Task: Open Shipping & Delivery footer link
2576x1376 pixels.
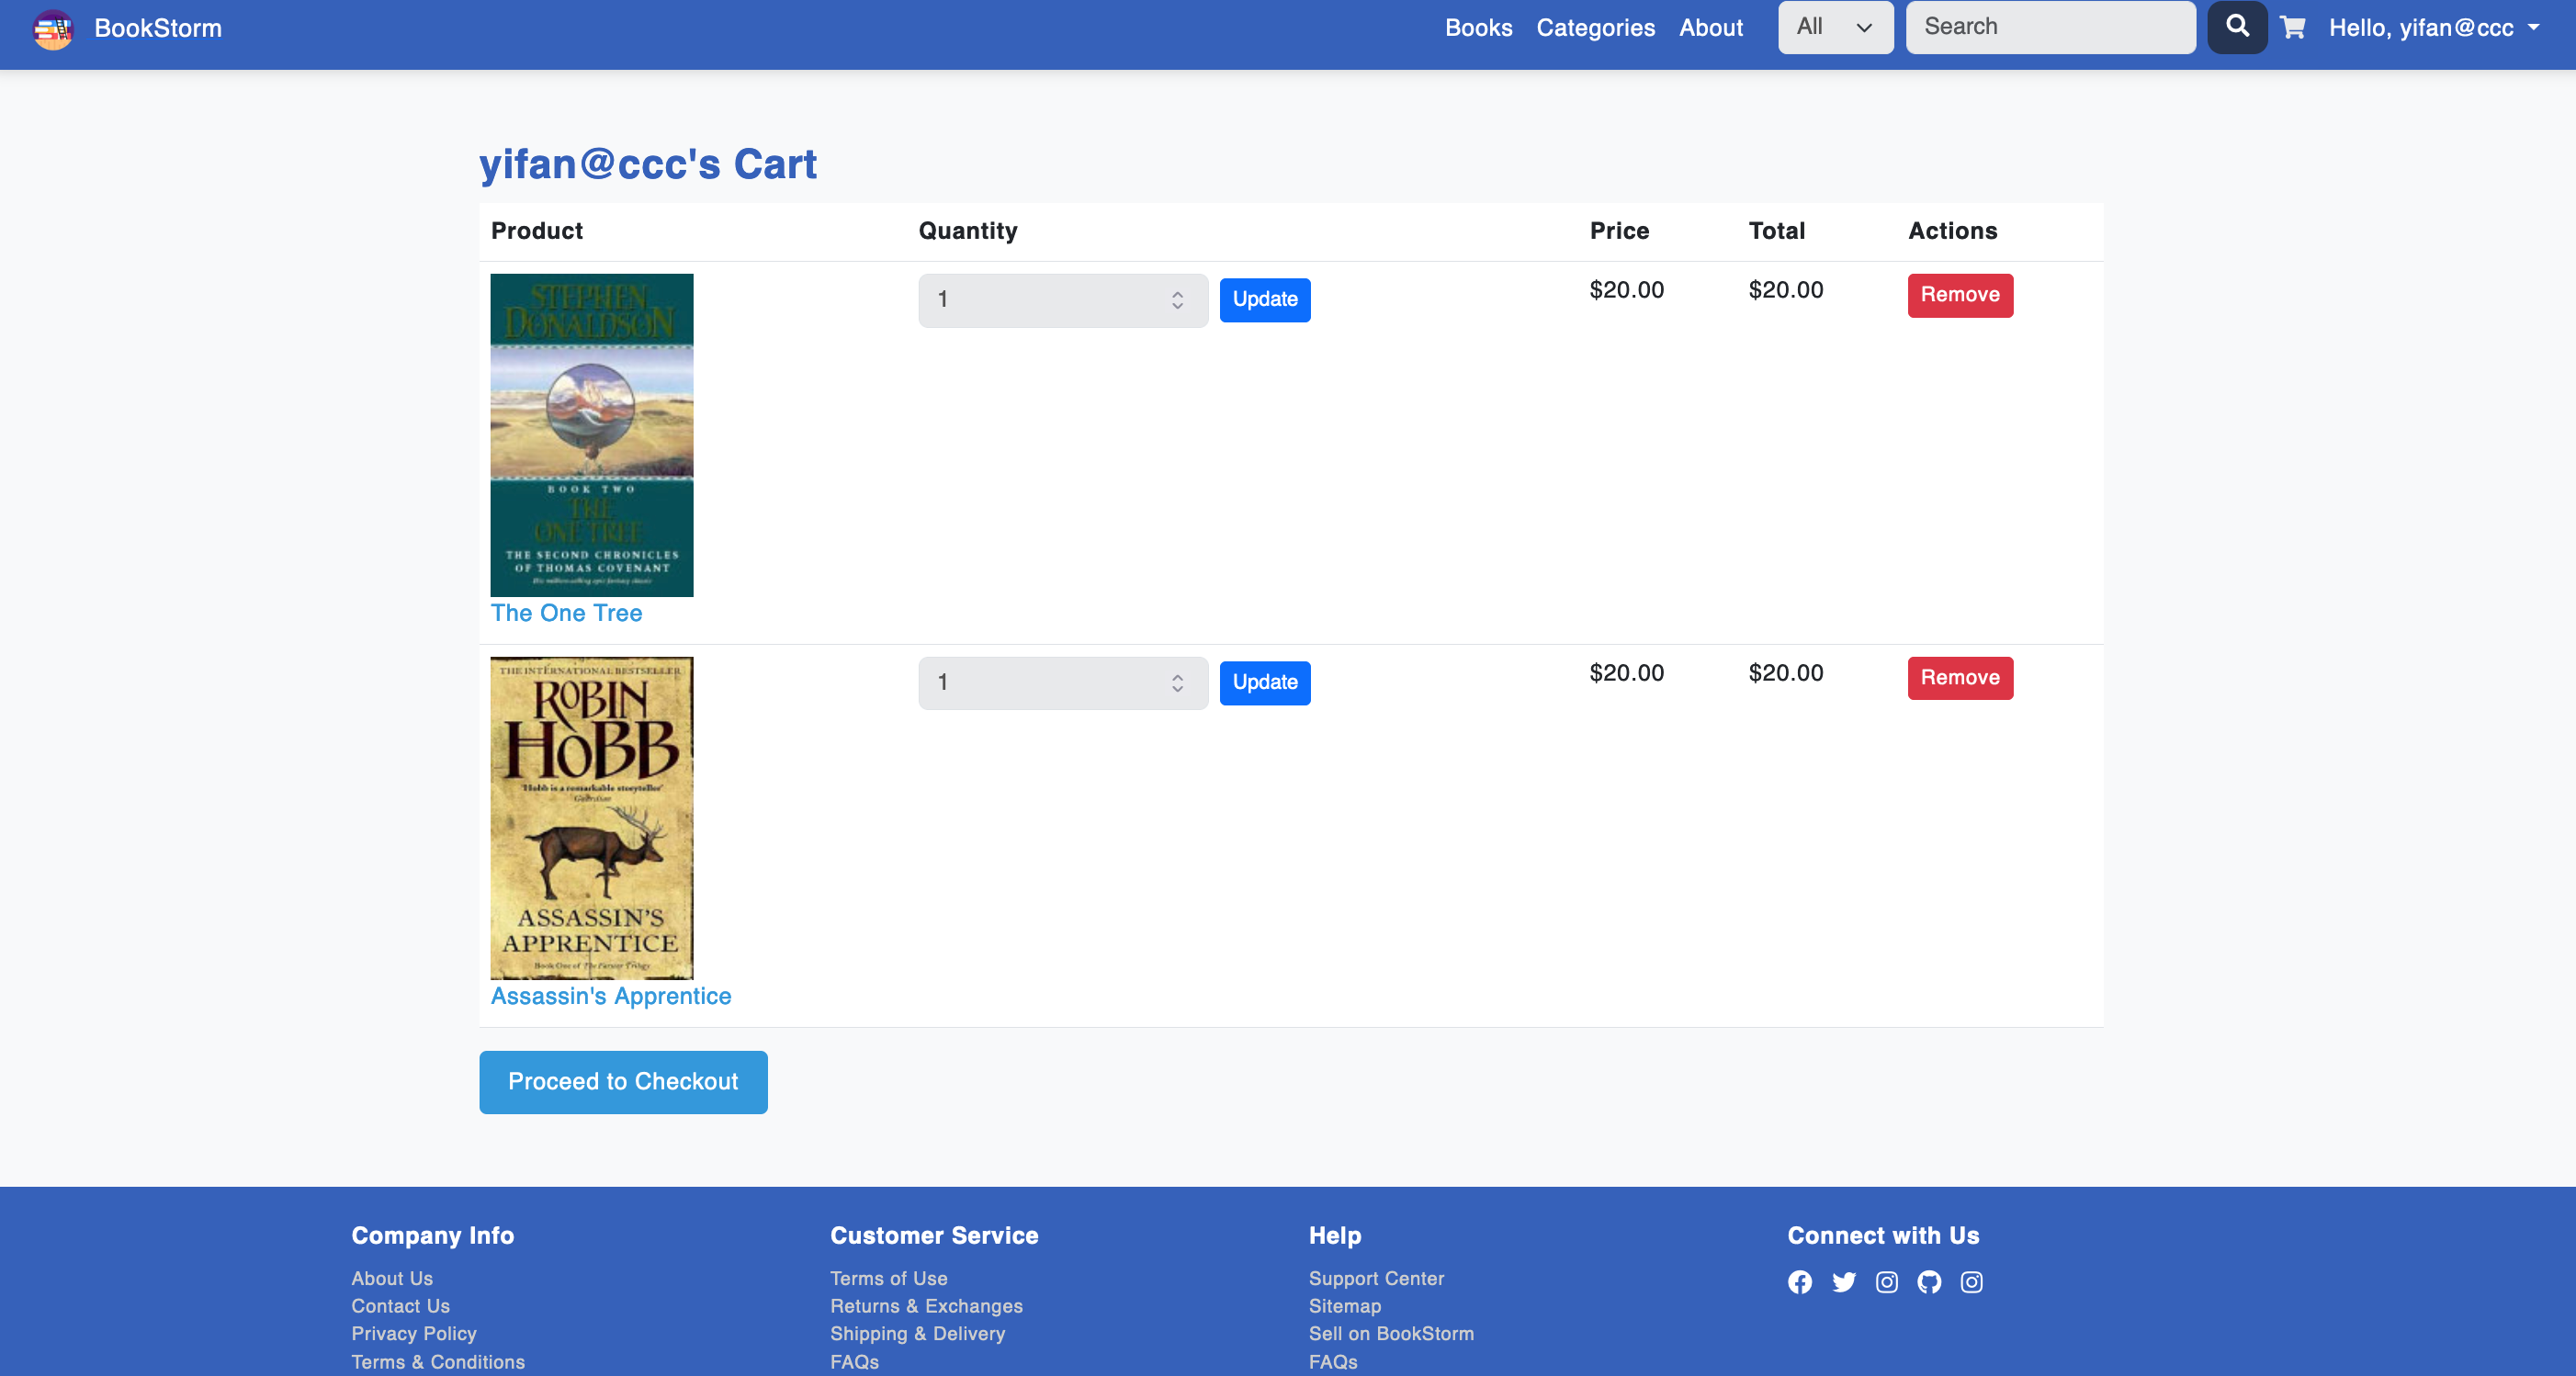Action: click(917, 1334)
